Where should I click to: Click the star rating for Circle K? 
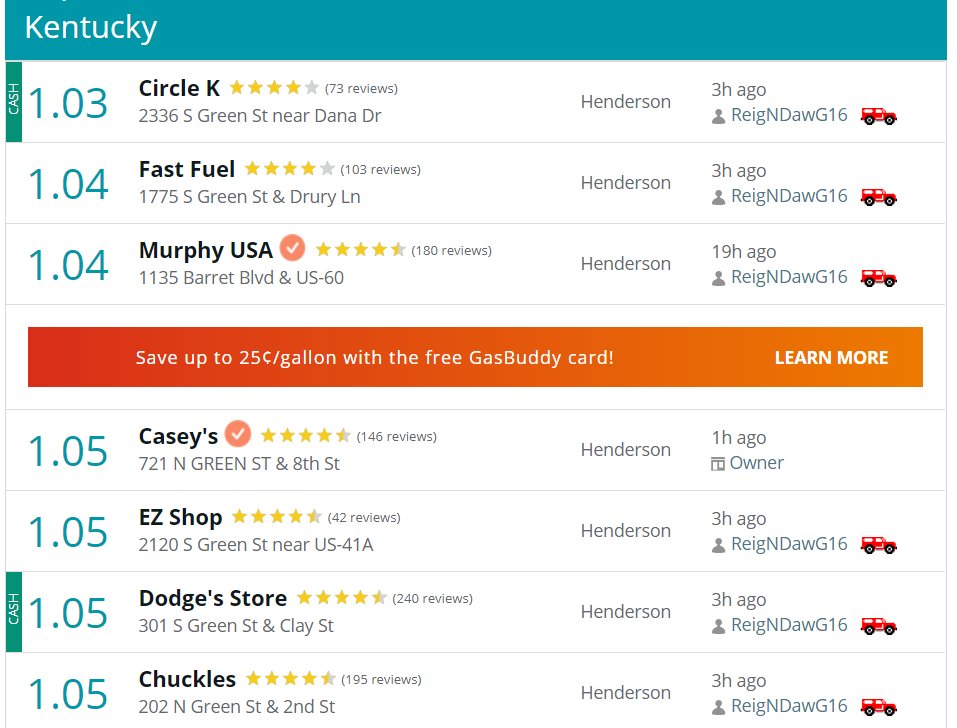click(x=274, y=88)
